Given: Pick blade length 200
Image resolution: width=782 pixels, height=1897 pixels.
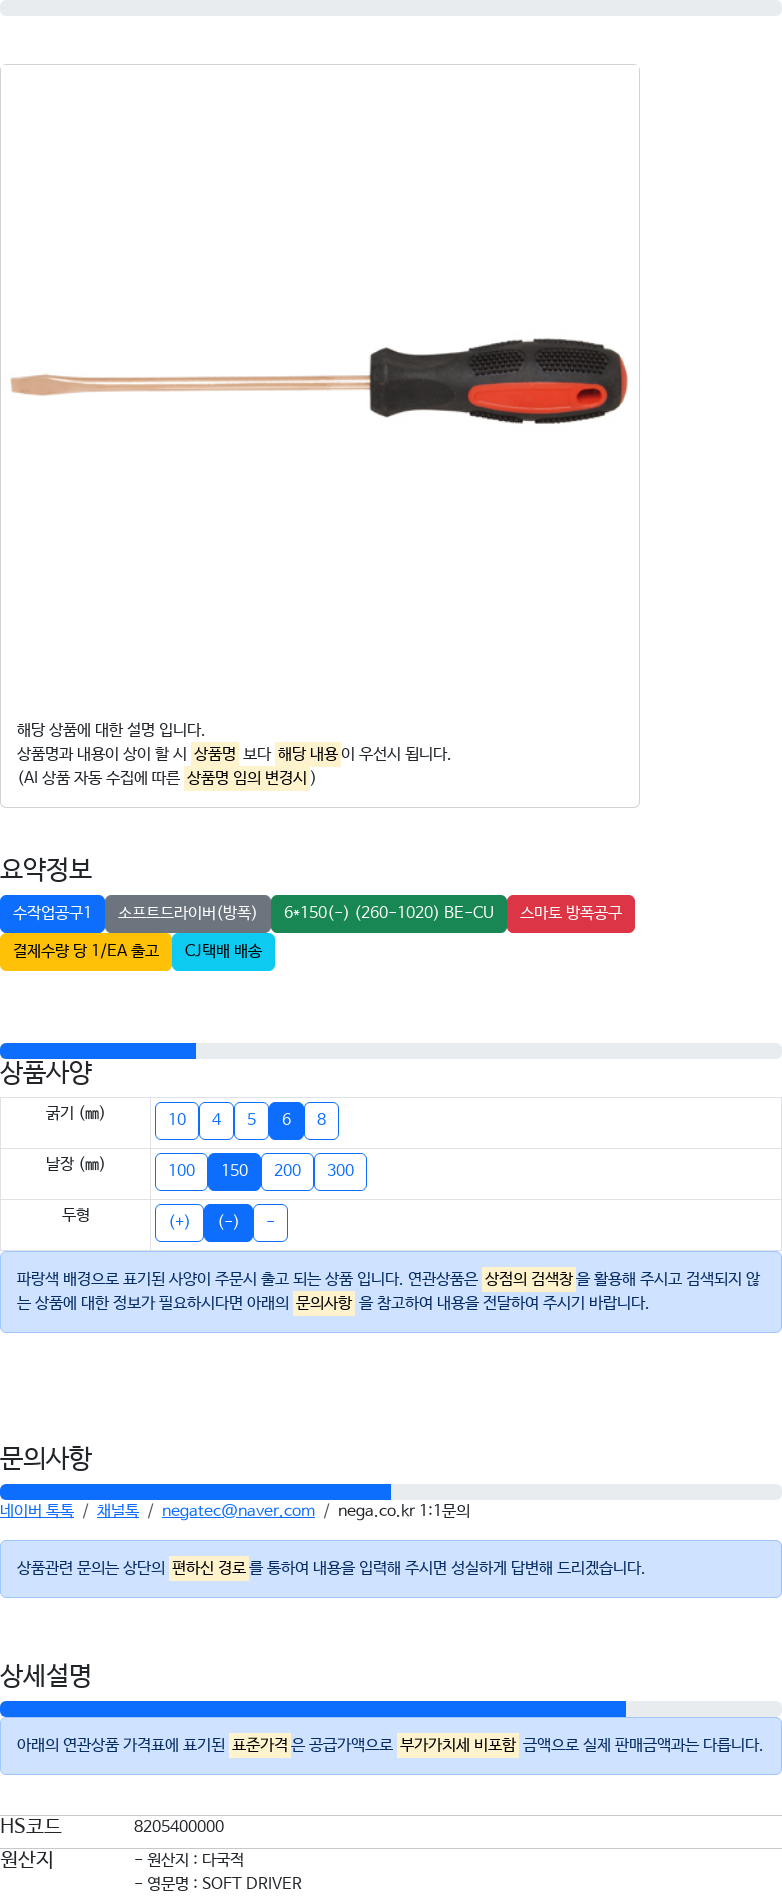Looking at the screenshot, I should tap(287, 1171).
